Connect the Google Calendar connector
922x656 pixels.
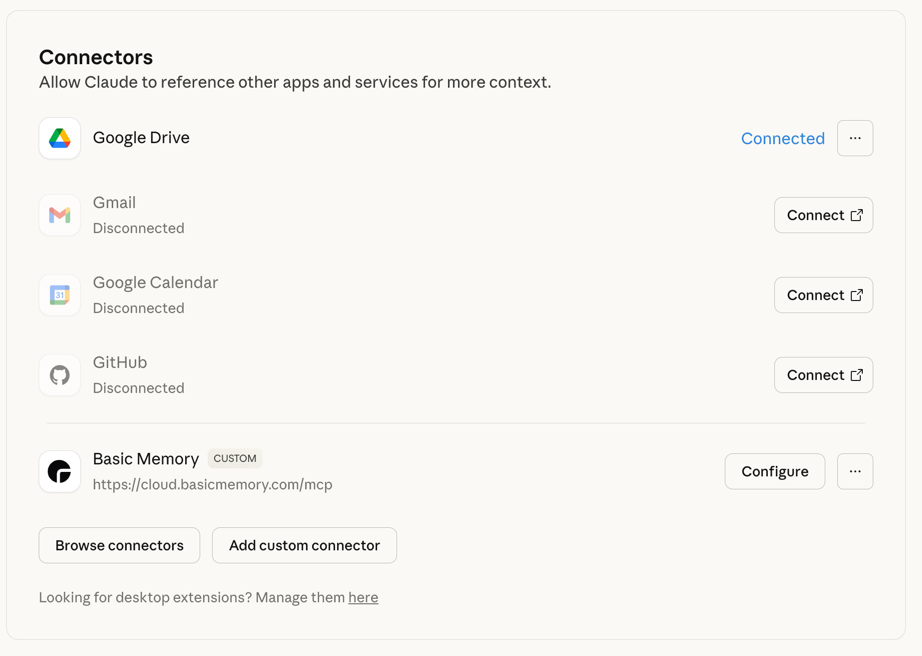click(x=823, y=295)
